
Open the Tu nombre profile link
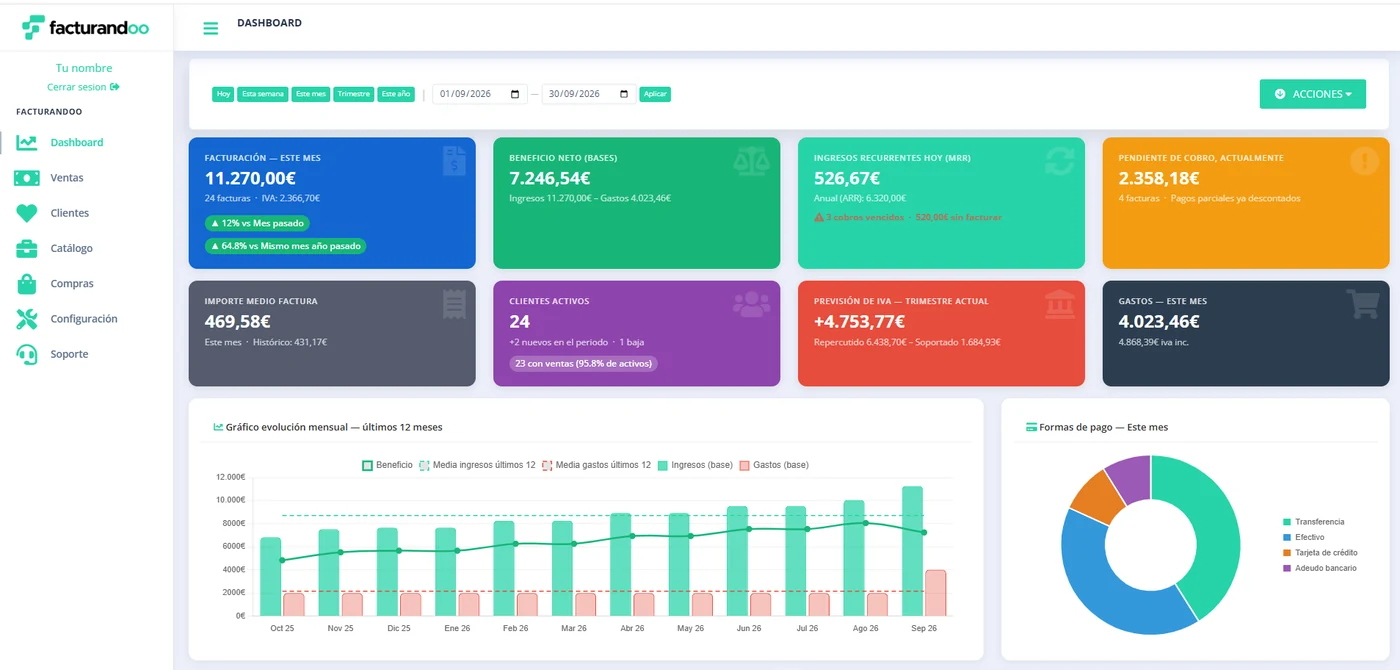pos(84,68)
